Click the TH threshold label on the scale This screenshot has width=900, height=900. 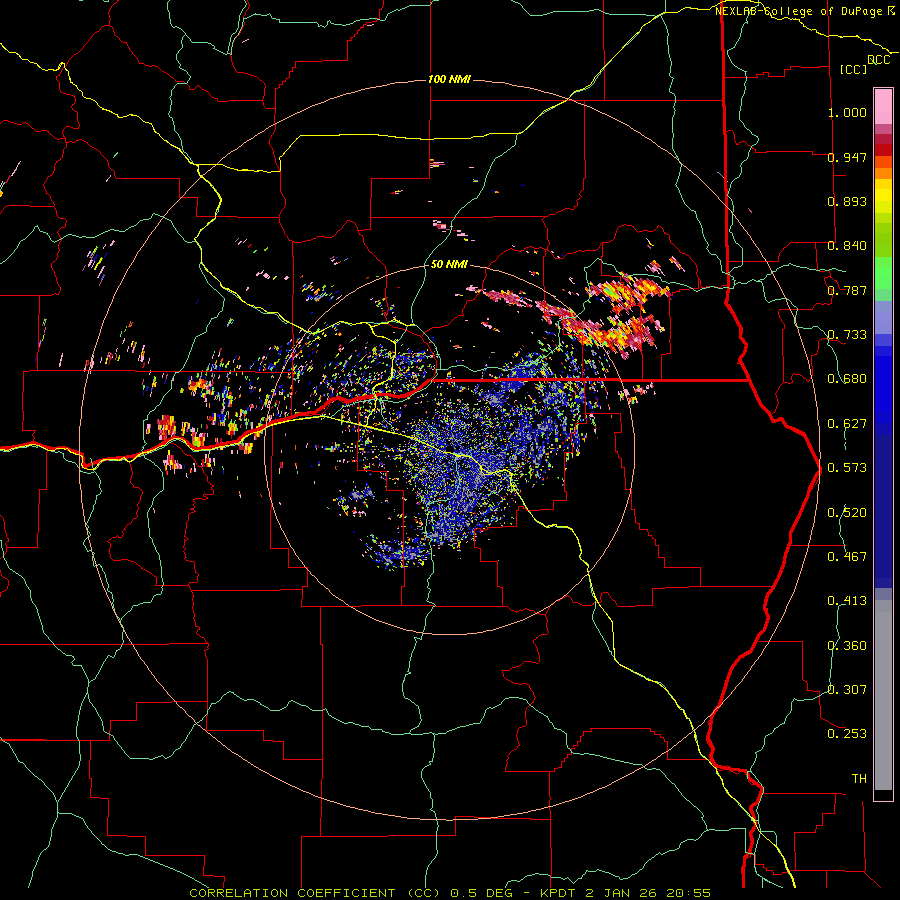click(859, 779)
